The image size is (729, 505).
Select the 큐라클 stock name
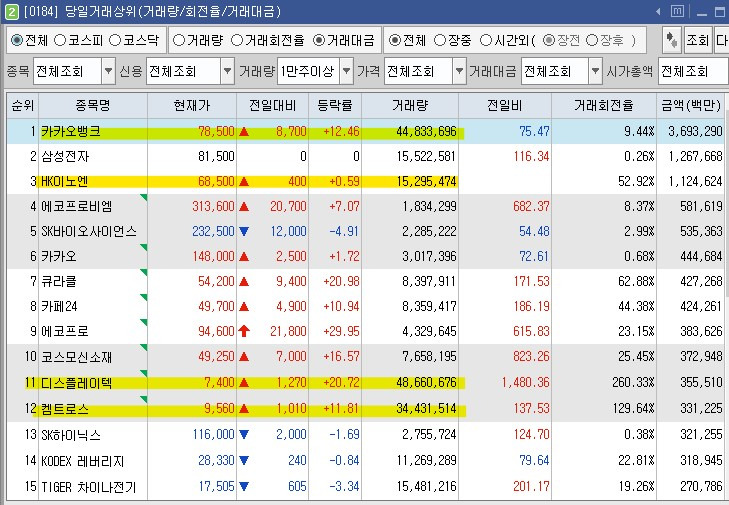coord(59,281)
